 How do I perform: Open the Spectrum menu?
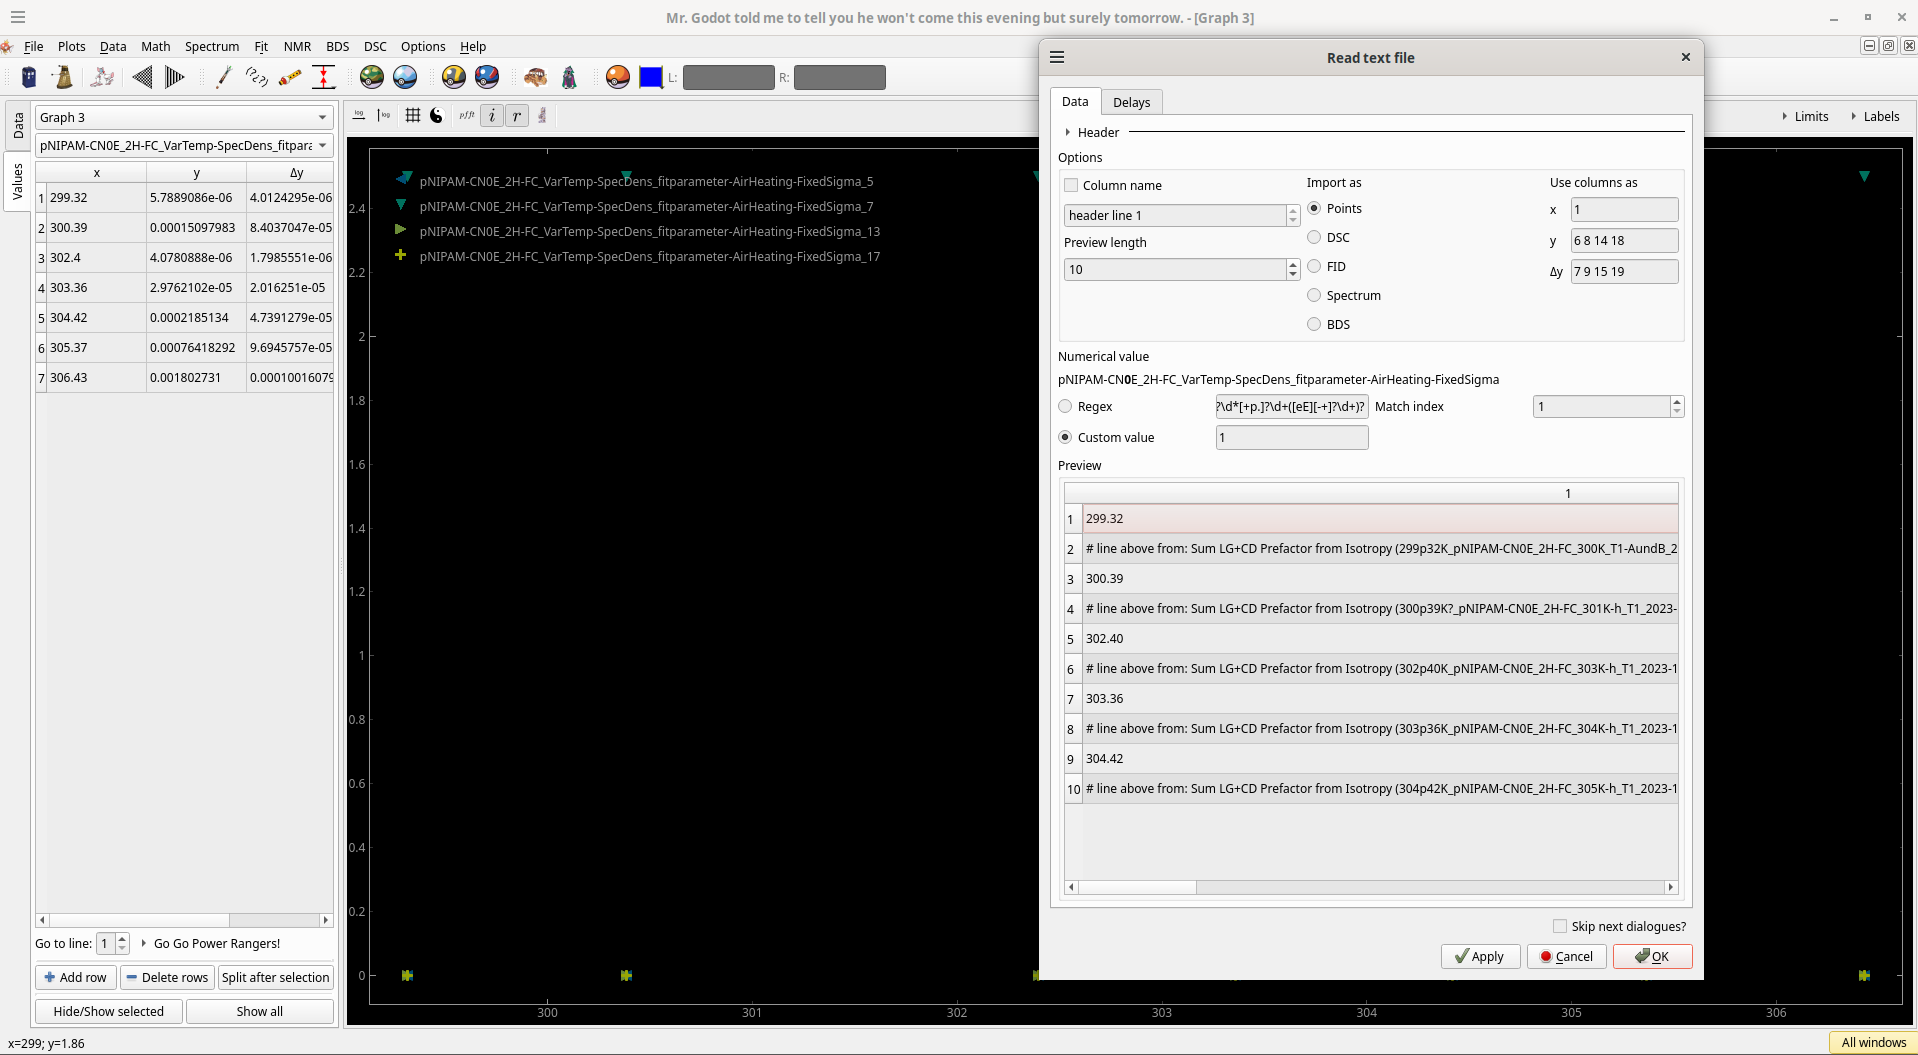point(211,46)
